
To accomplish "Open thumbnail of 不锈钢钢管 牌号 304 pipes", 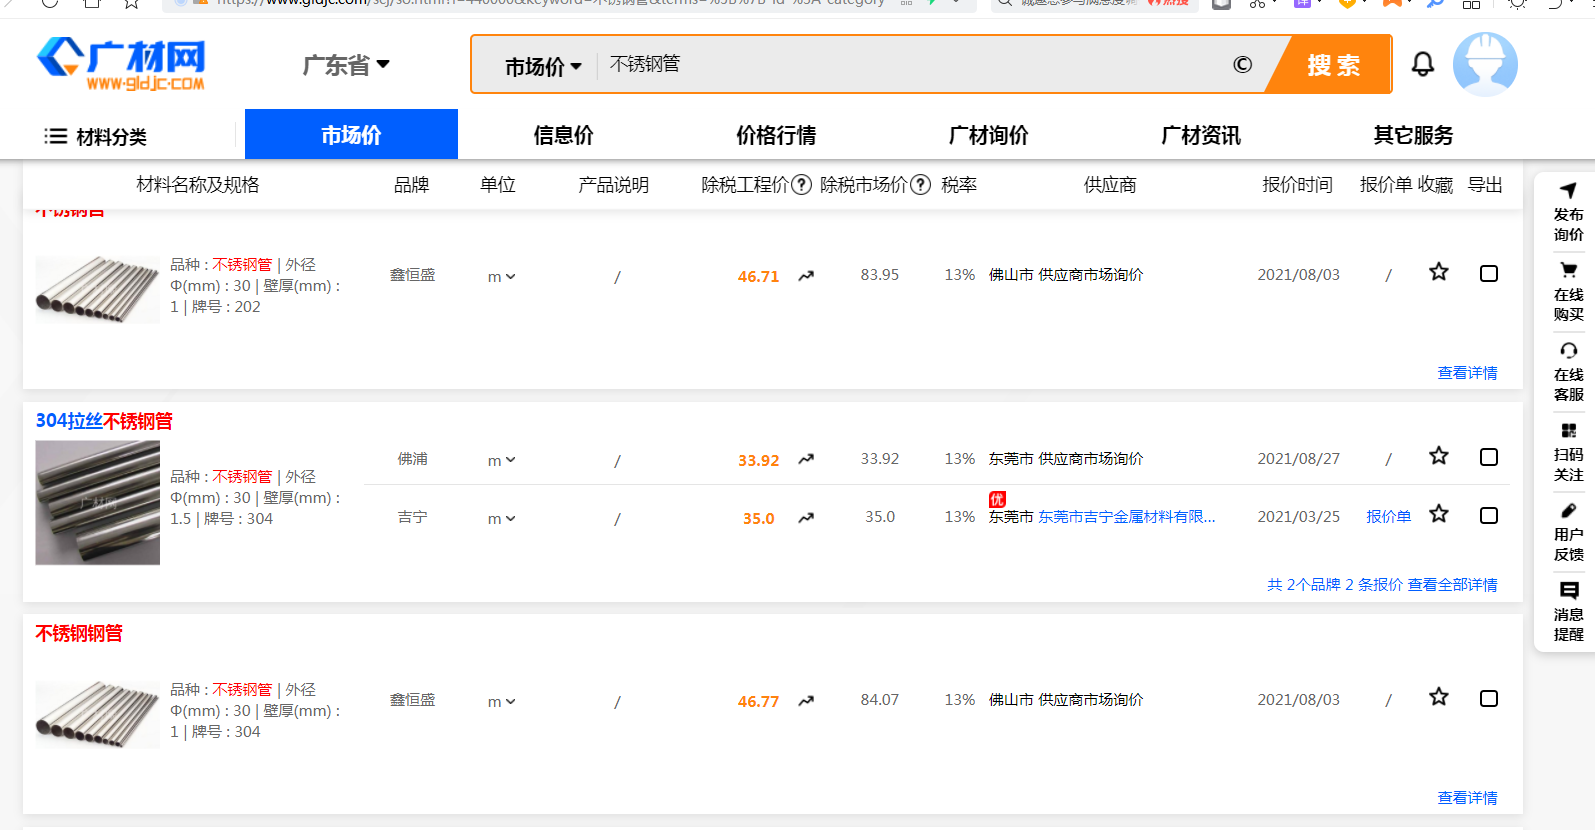I will [97, 714].
